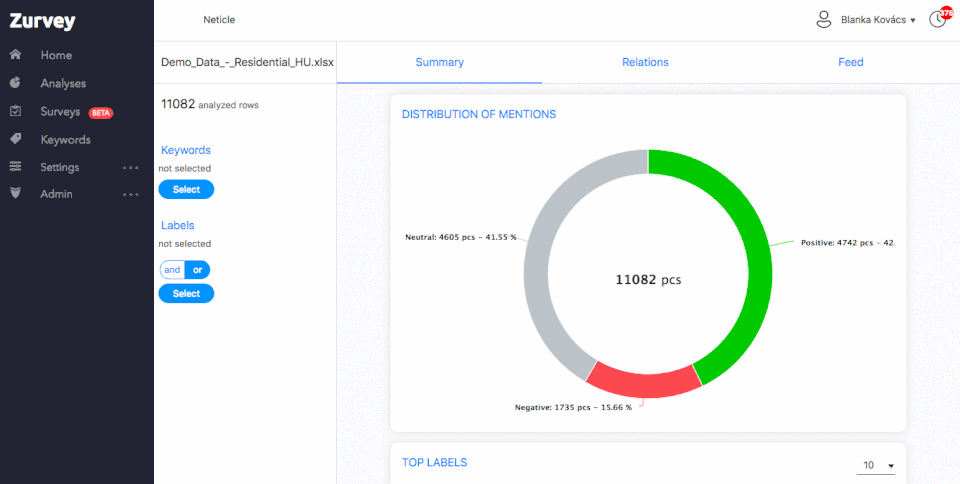Click the user profile avatar icon

(823, 20)
